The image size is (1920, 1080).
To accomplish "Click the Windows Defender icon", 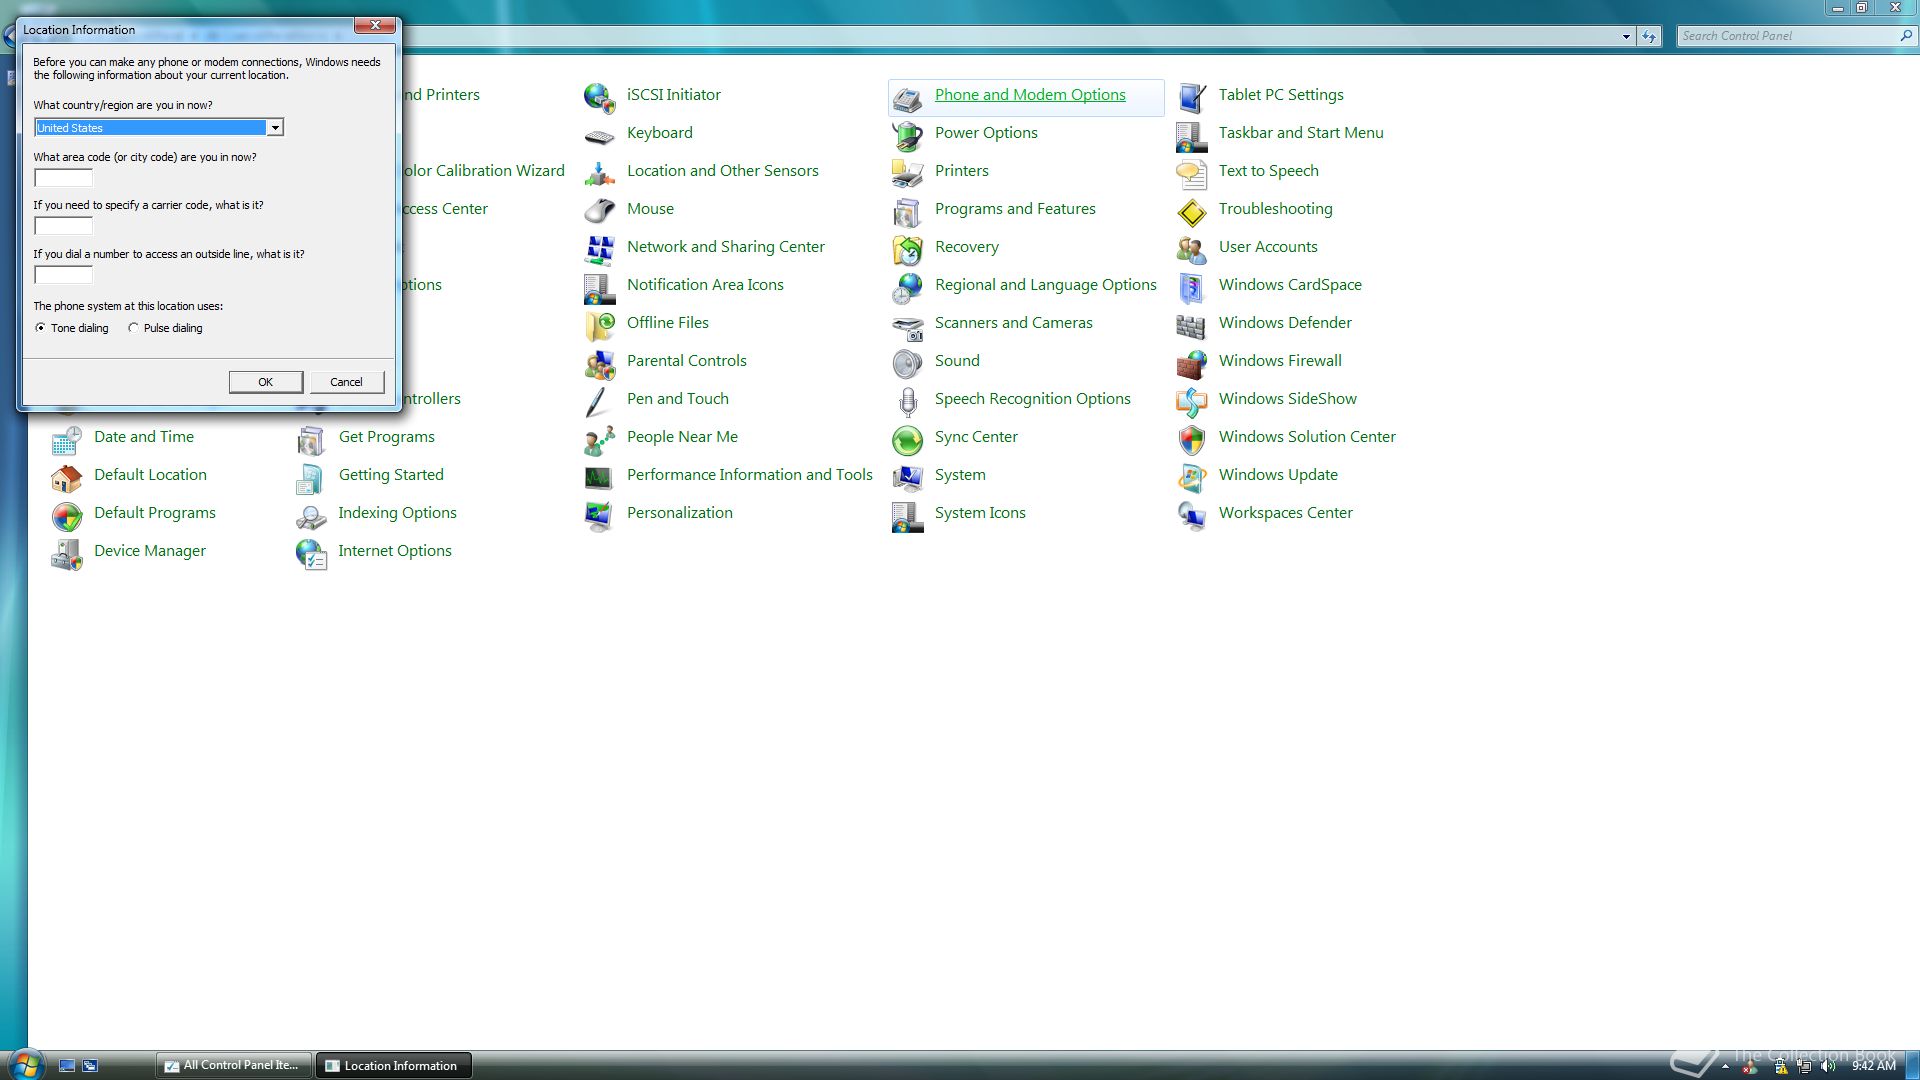I will click(1191, 325).
